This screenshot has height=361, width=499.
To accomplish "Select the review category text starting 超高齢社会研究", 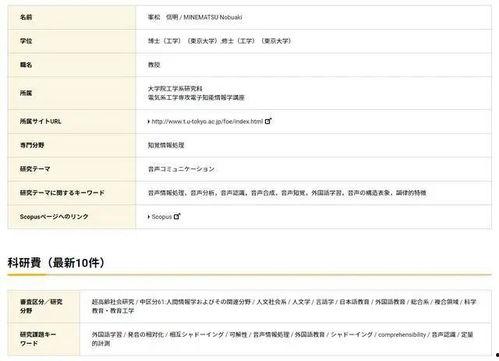I will point(284,306).
